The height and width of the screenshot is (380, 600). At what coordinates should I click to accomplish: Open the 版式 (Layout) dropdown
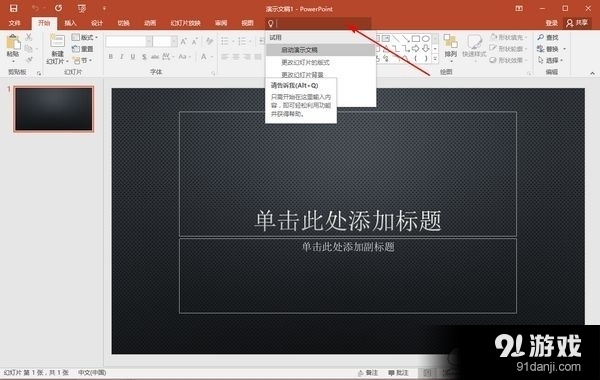click(x=85, y=37)
